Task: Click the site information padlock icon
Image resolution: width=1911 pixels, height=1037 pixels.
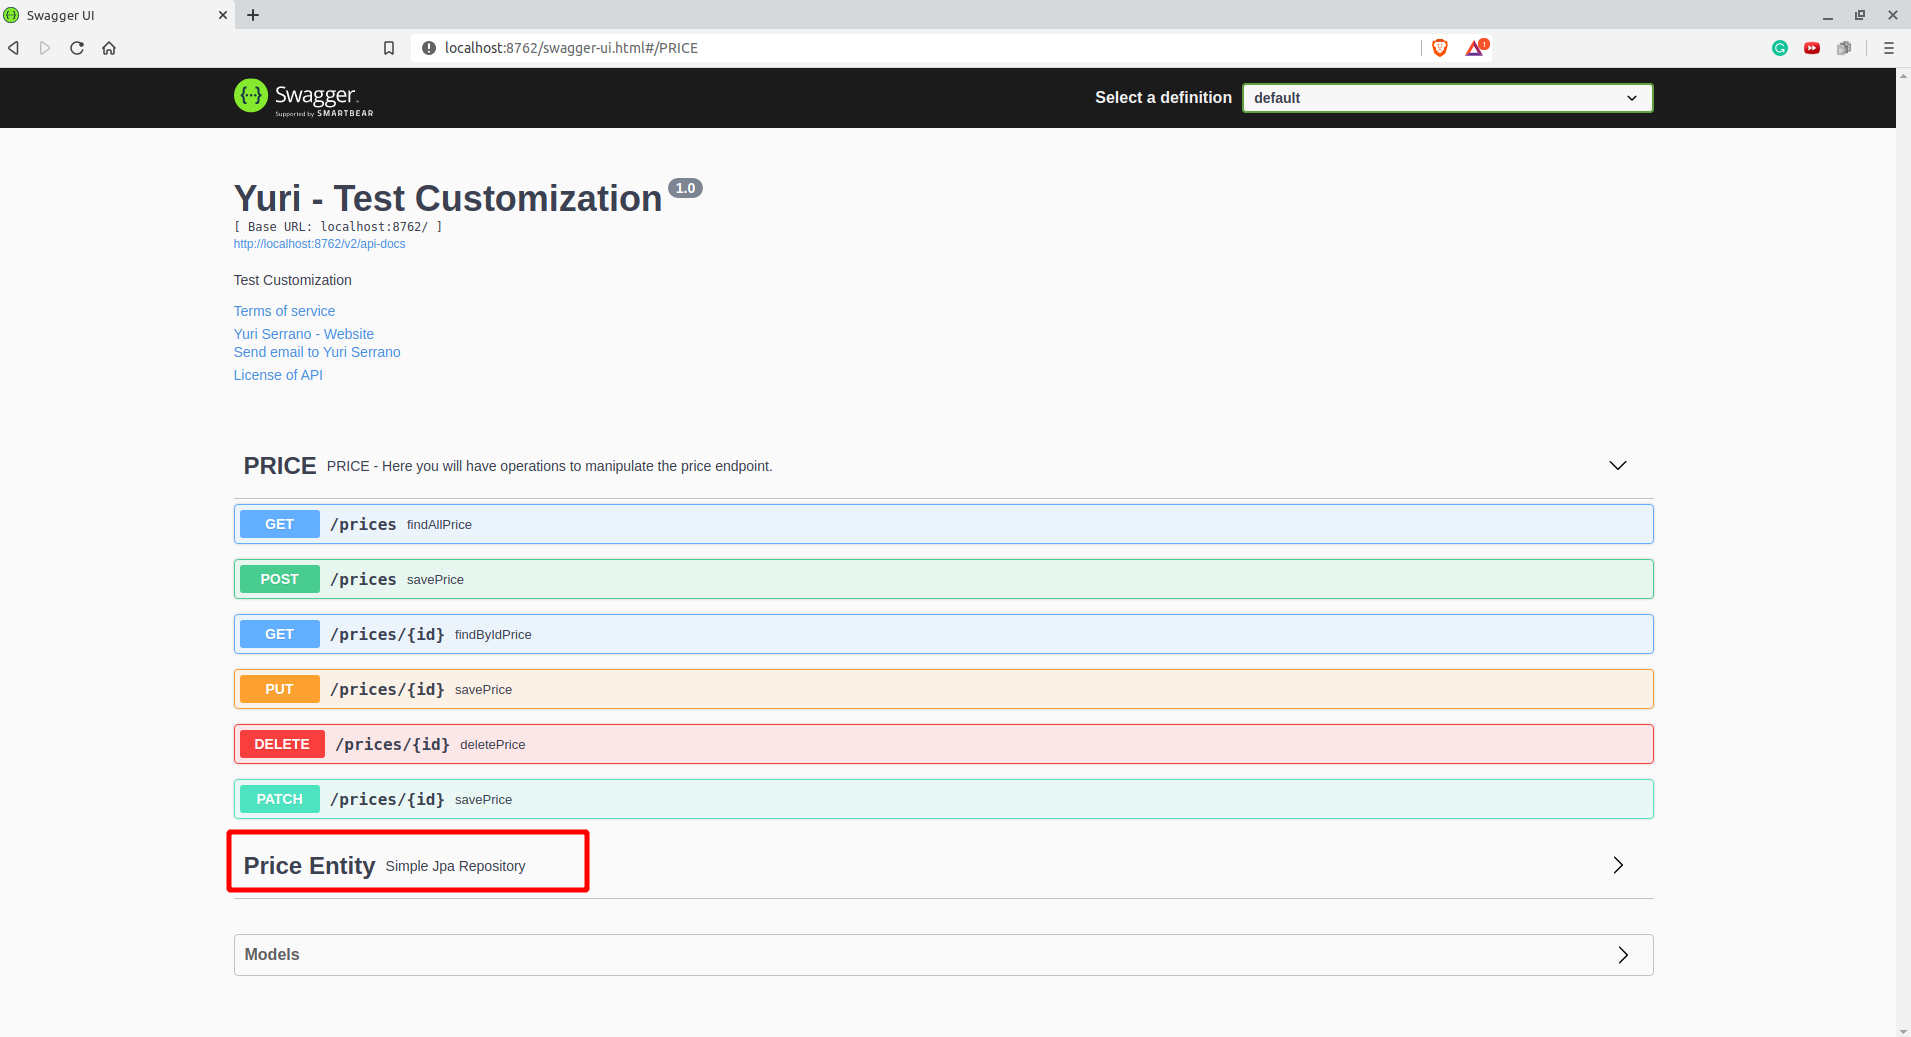Action: 427,47
